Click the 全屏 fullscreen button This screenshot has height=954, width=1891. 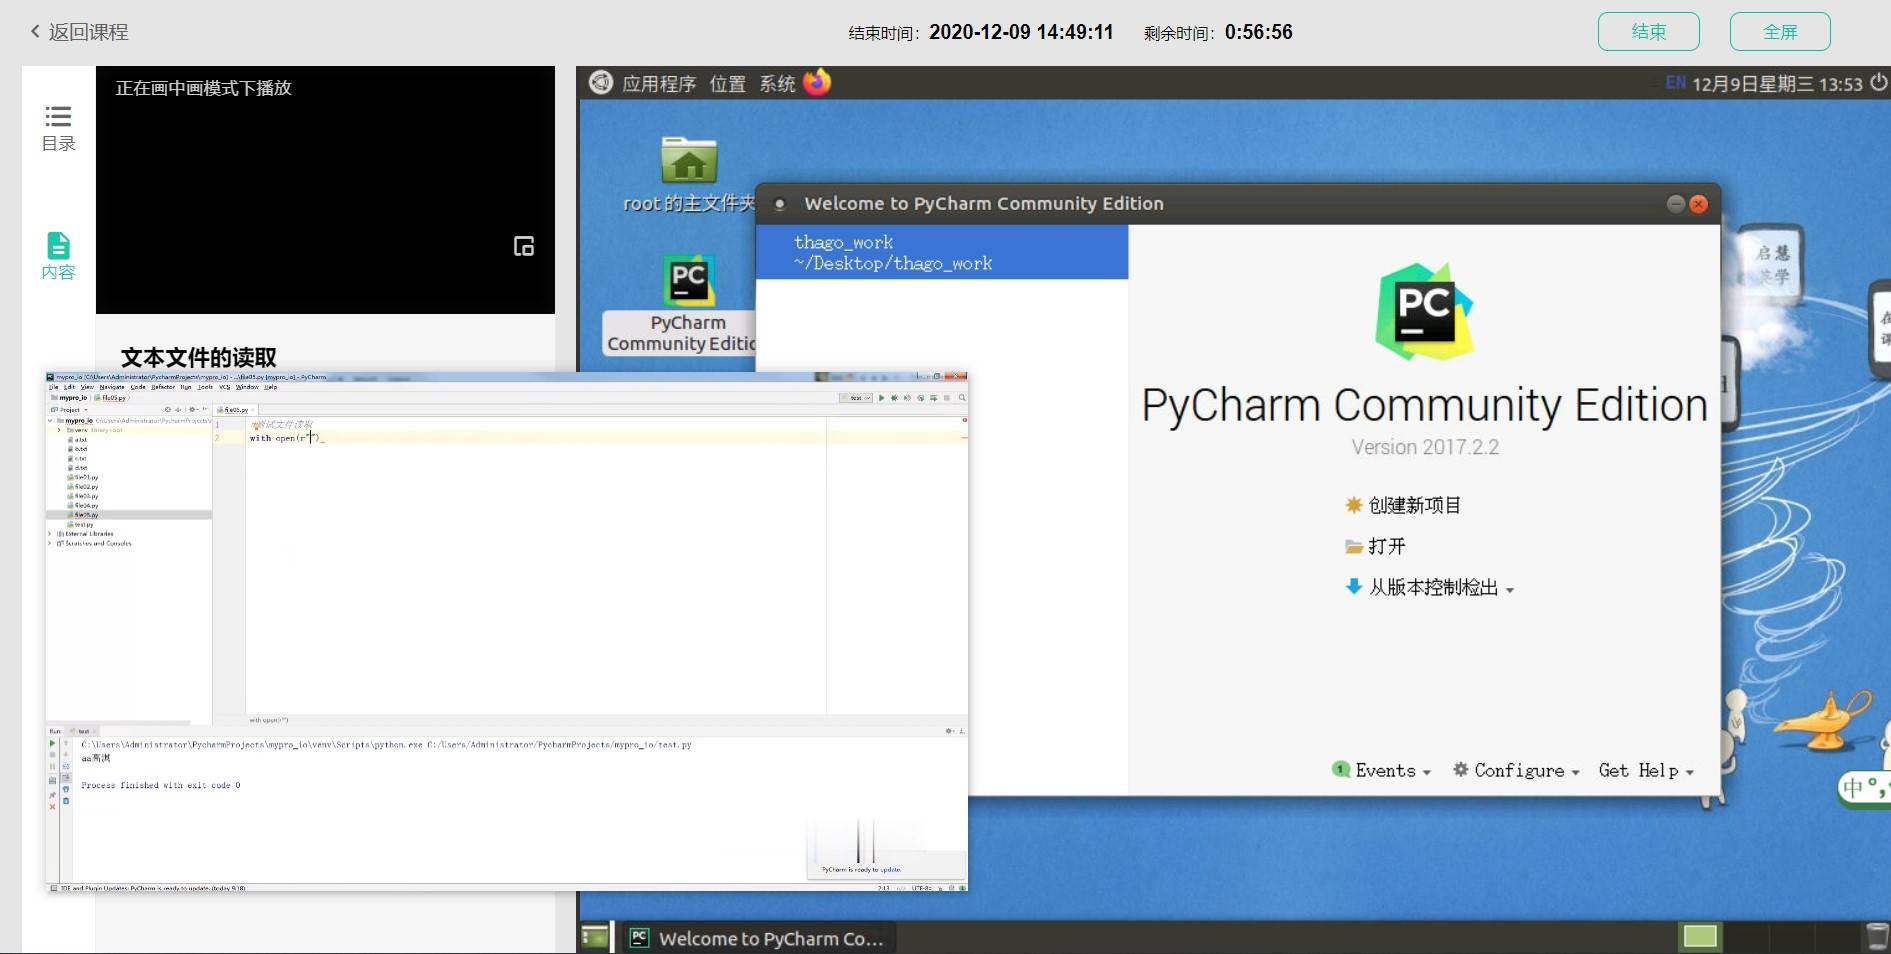tap(1780, 31)
